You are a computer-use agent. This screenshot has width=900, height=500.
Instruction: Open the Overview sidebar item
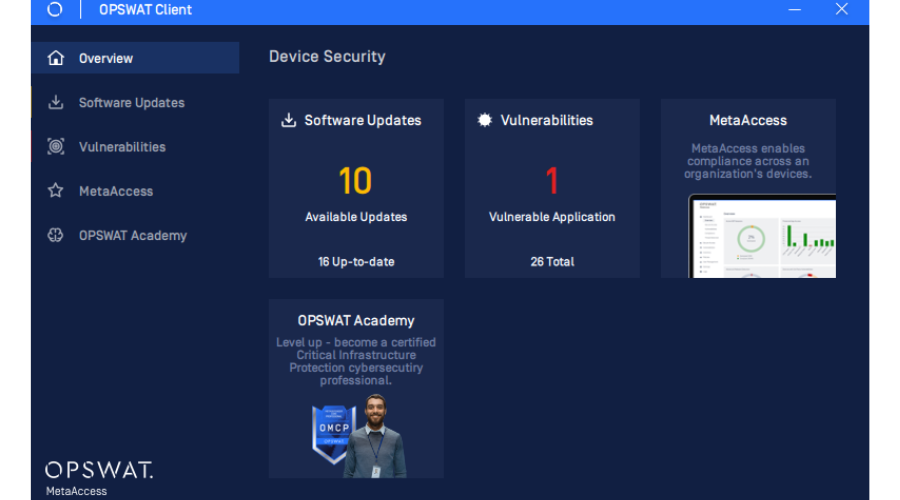135,58
